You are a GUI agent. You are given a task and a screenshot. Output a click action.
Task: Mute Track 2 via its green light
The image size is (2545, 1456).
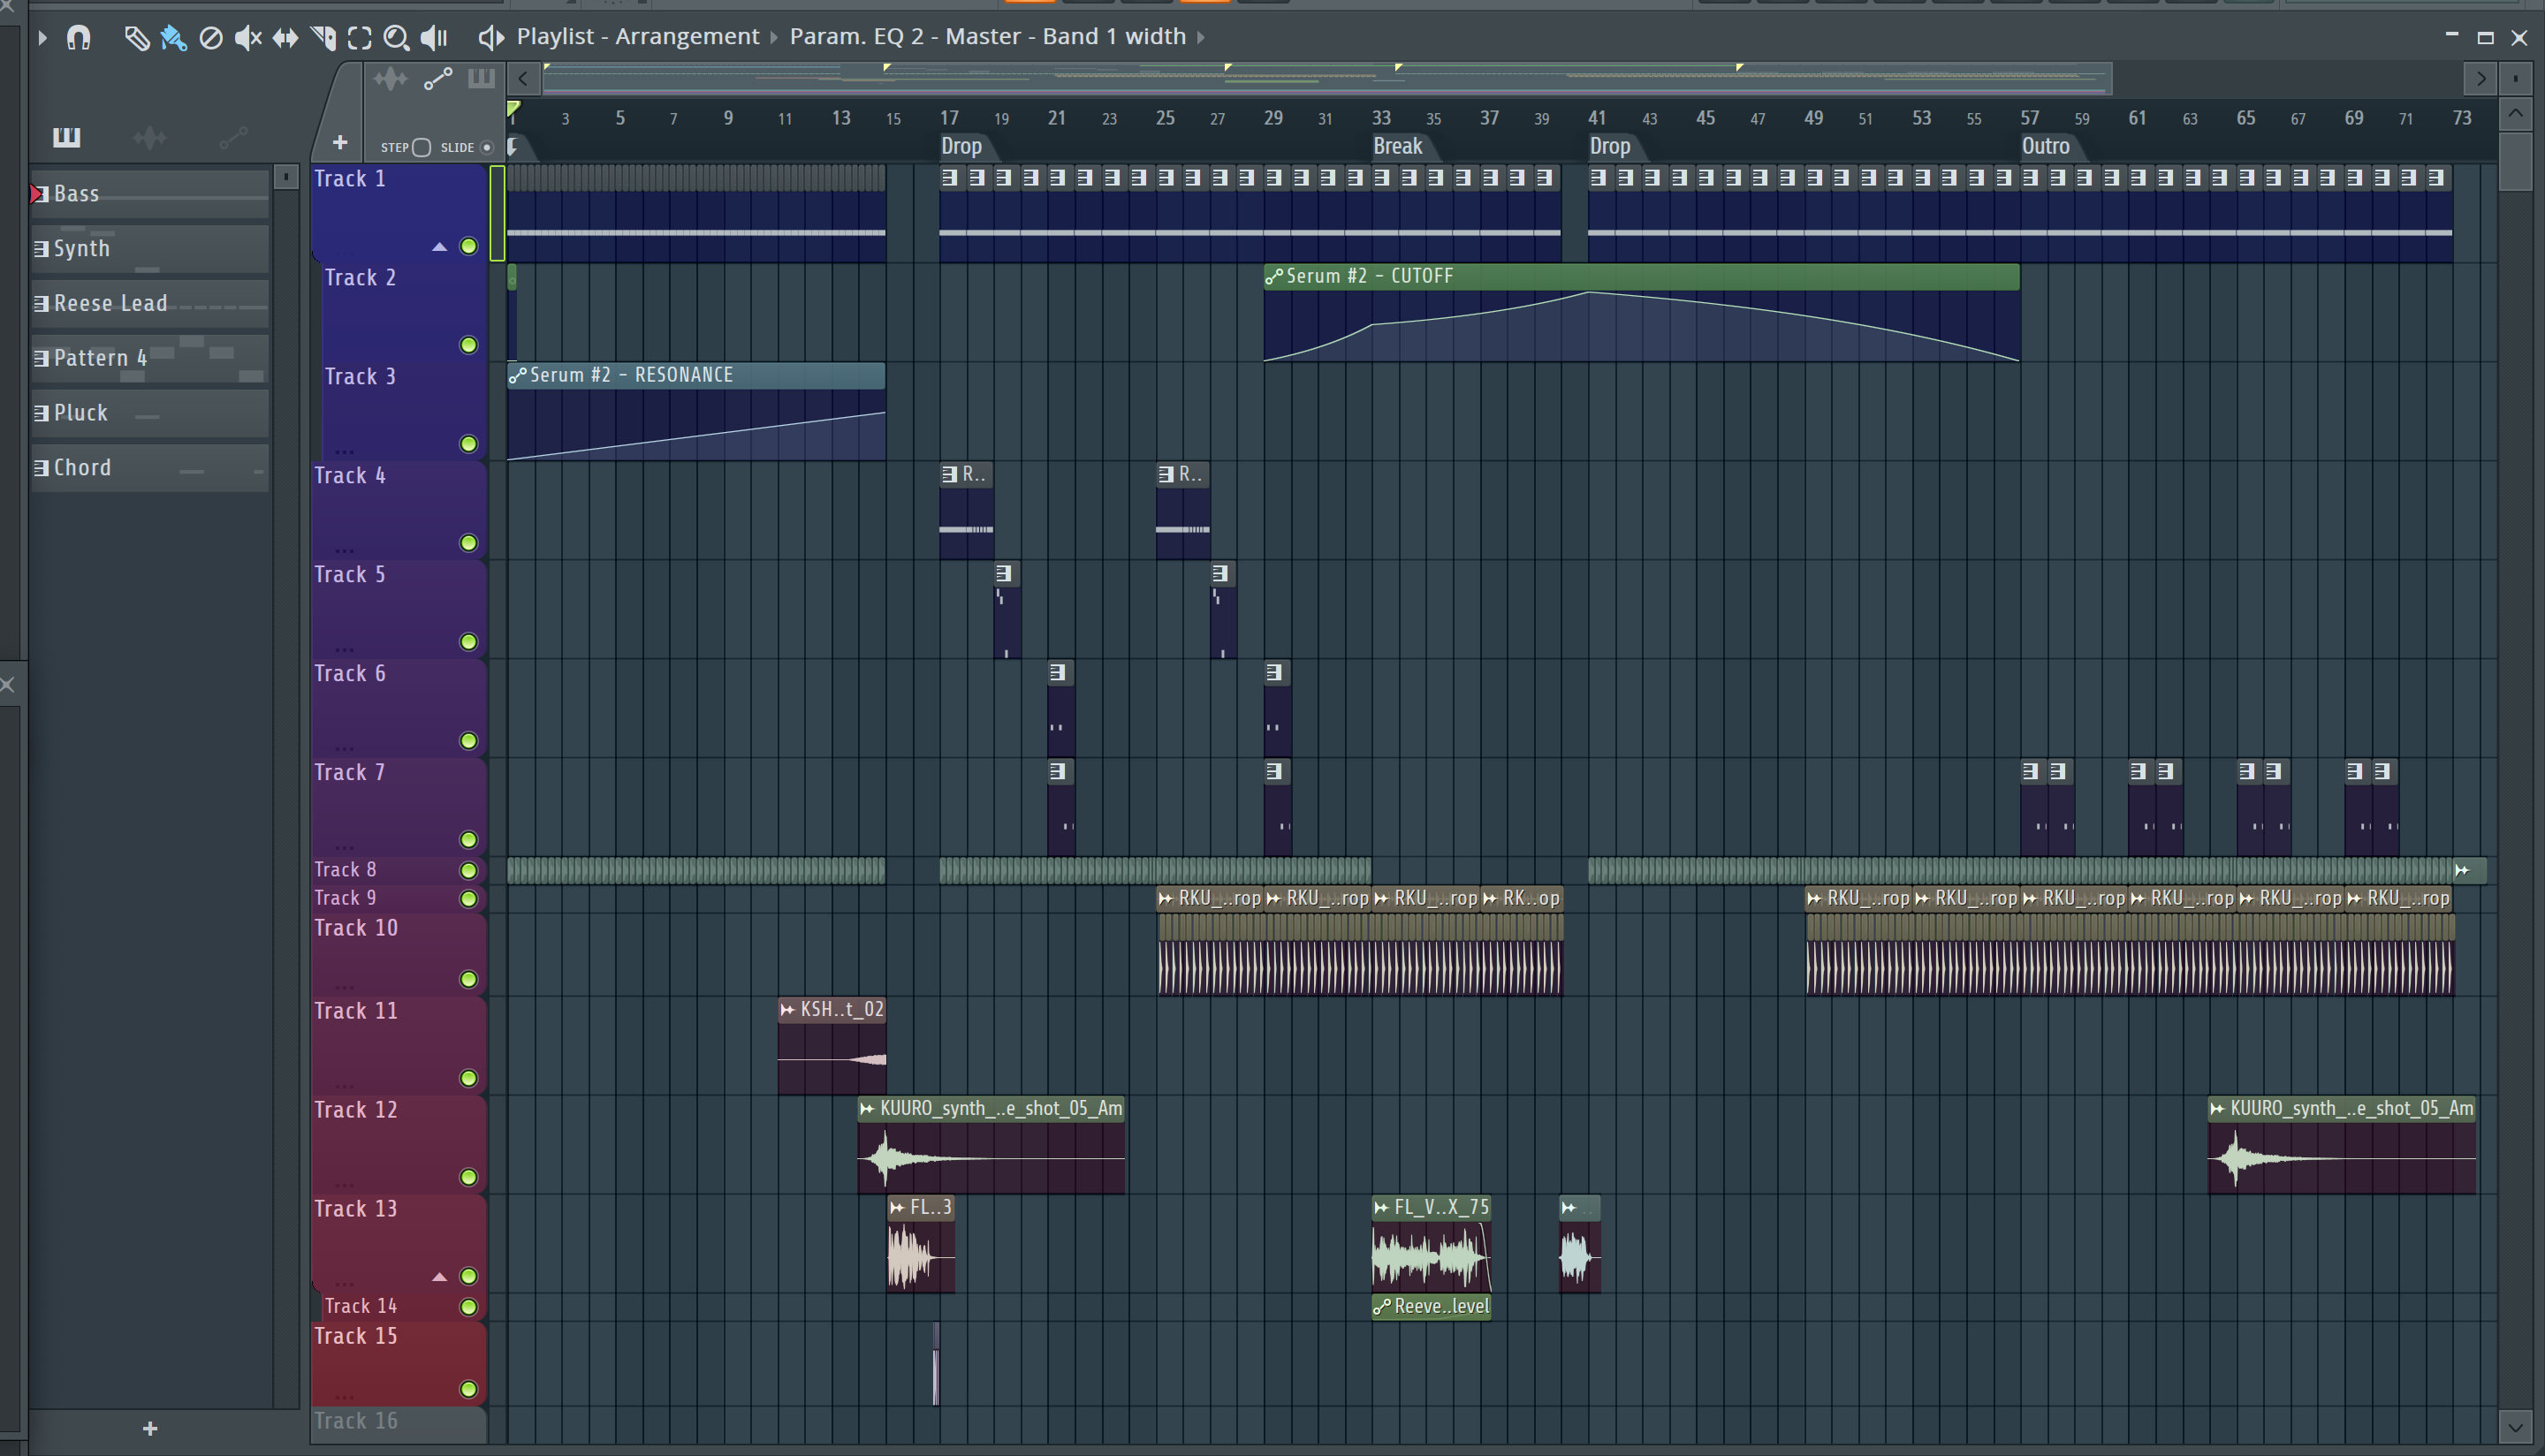coord(468,345)
